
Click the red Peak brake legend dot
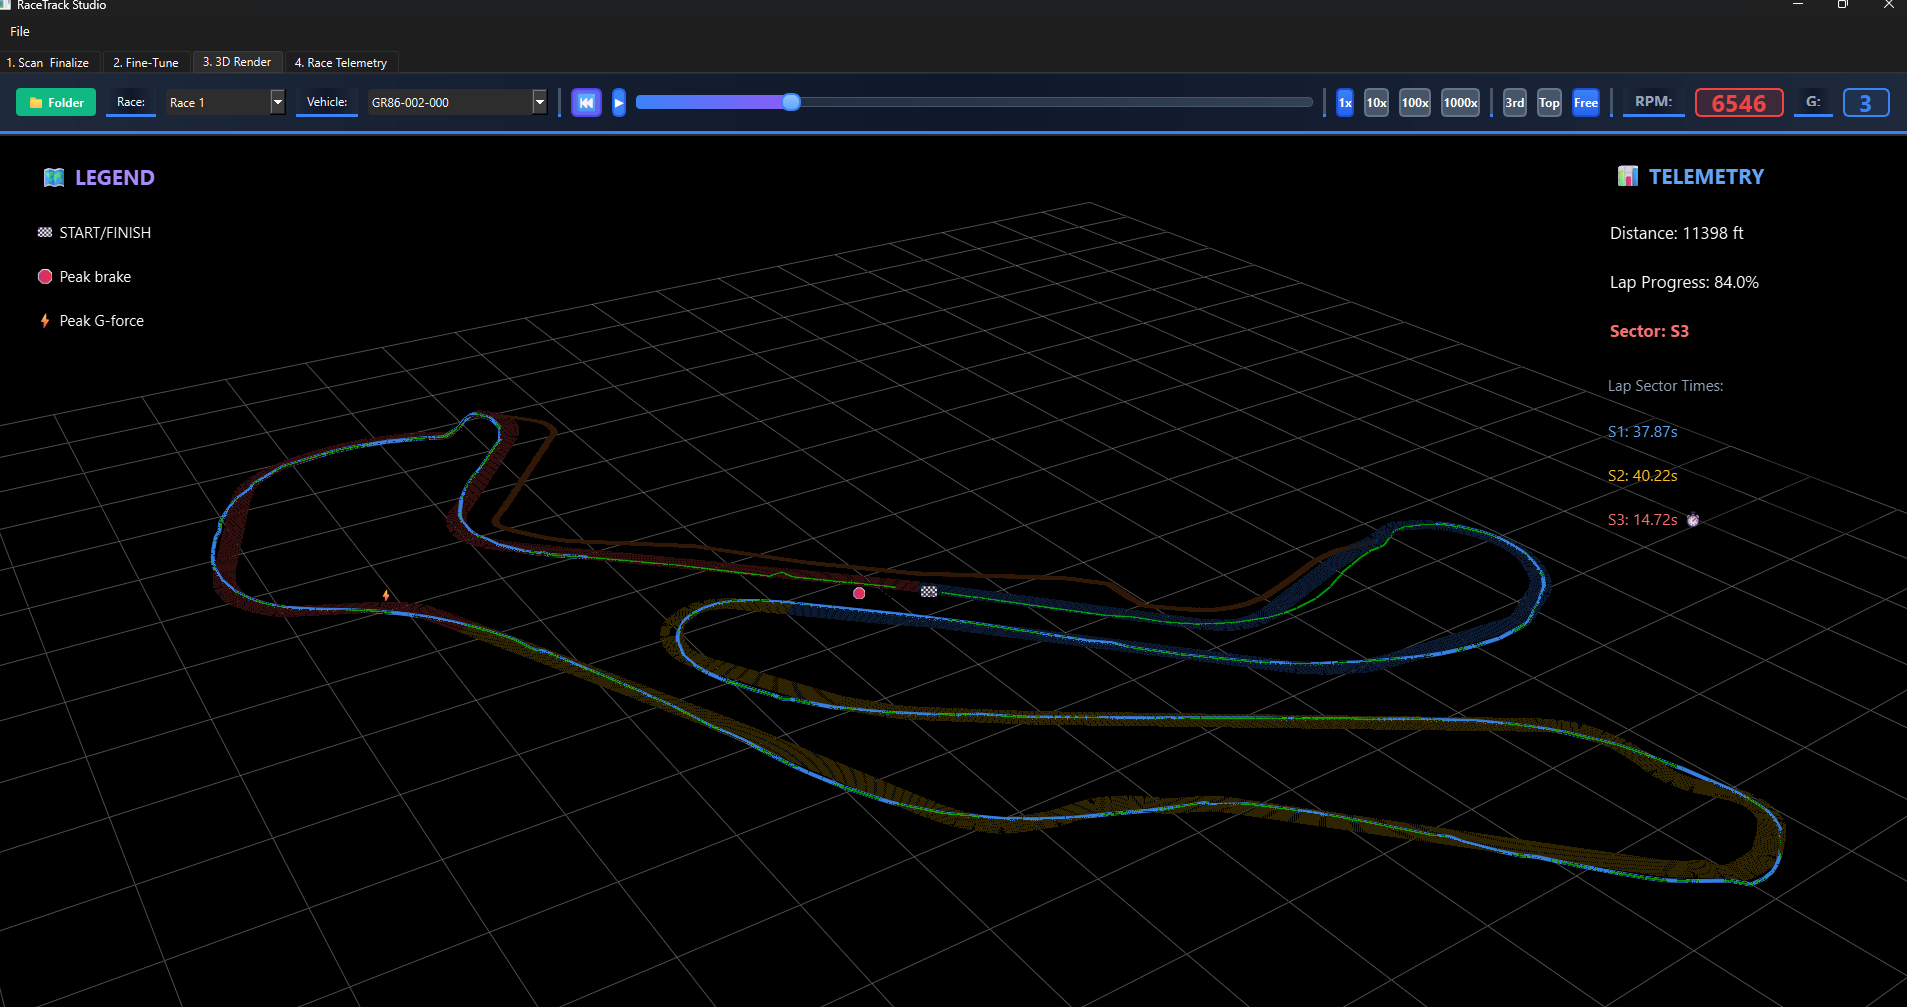(x=45, y=276)
